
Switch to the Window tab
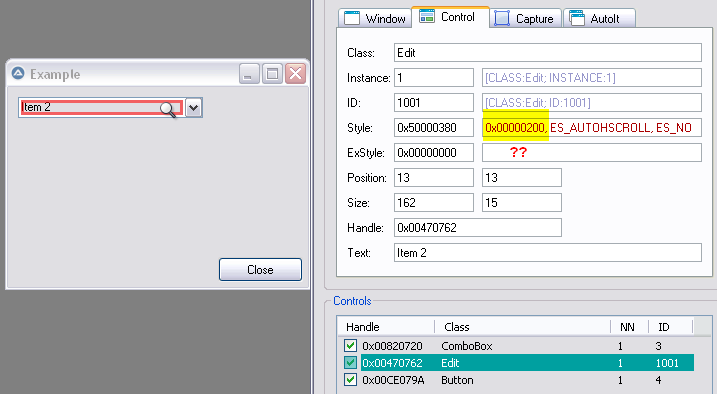(375, 18)
